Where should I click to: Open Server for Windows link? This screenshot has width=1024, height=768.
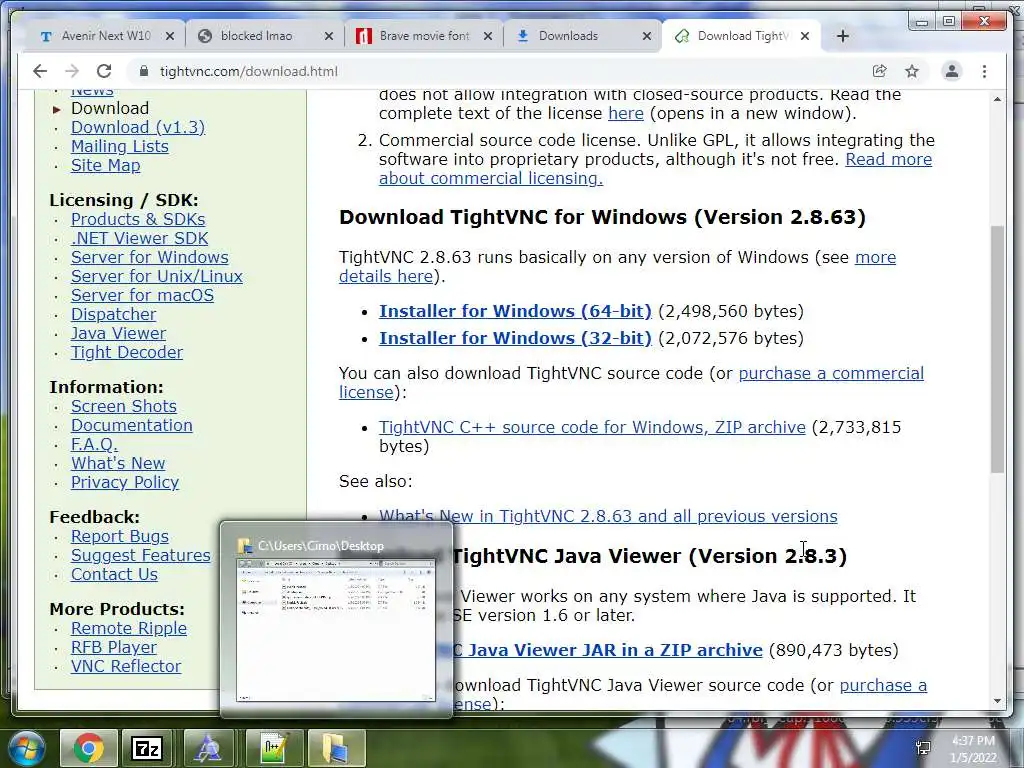point(150,257)
